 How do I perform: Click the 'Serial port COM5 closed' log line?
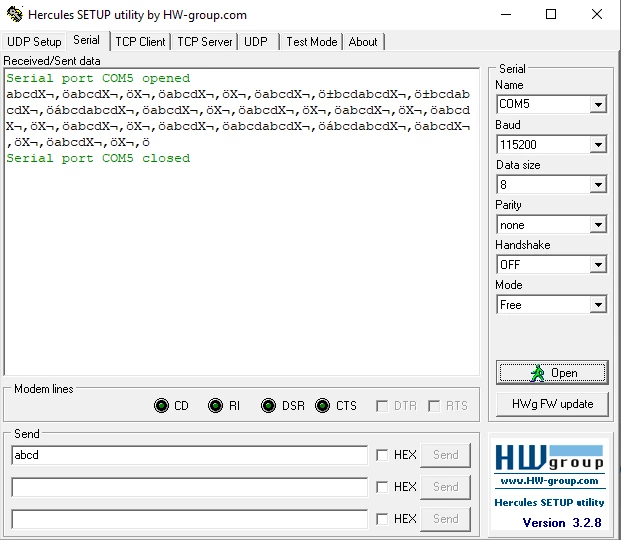98,158
